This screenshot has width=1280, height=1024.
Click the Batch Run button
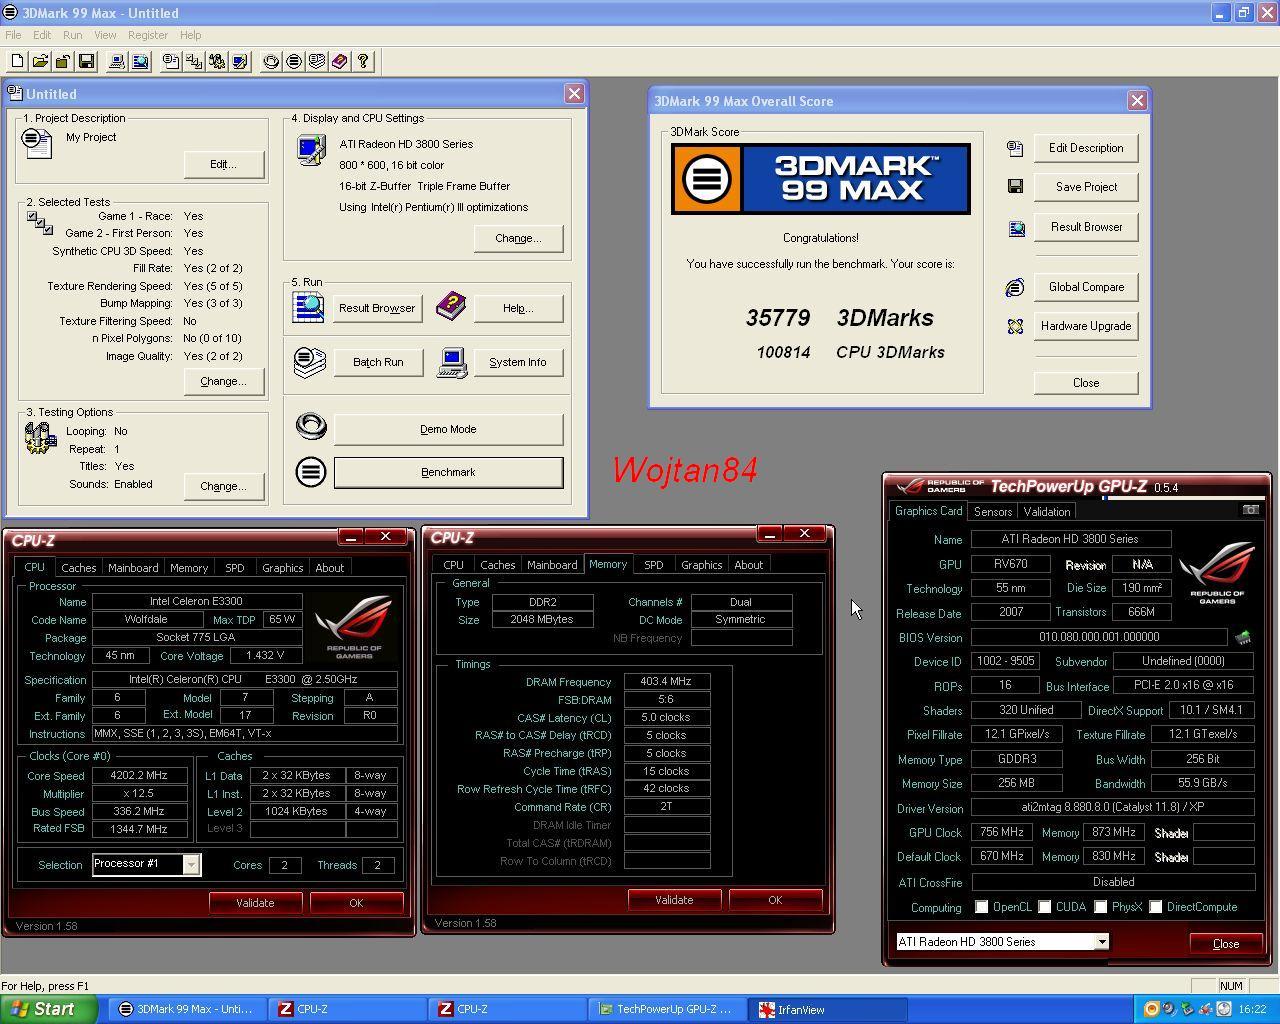tap(378, 362)
